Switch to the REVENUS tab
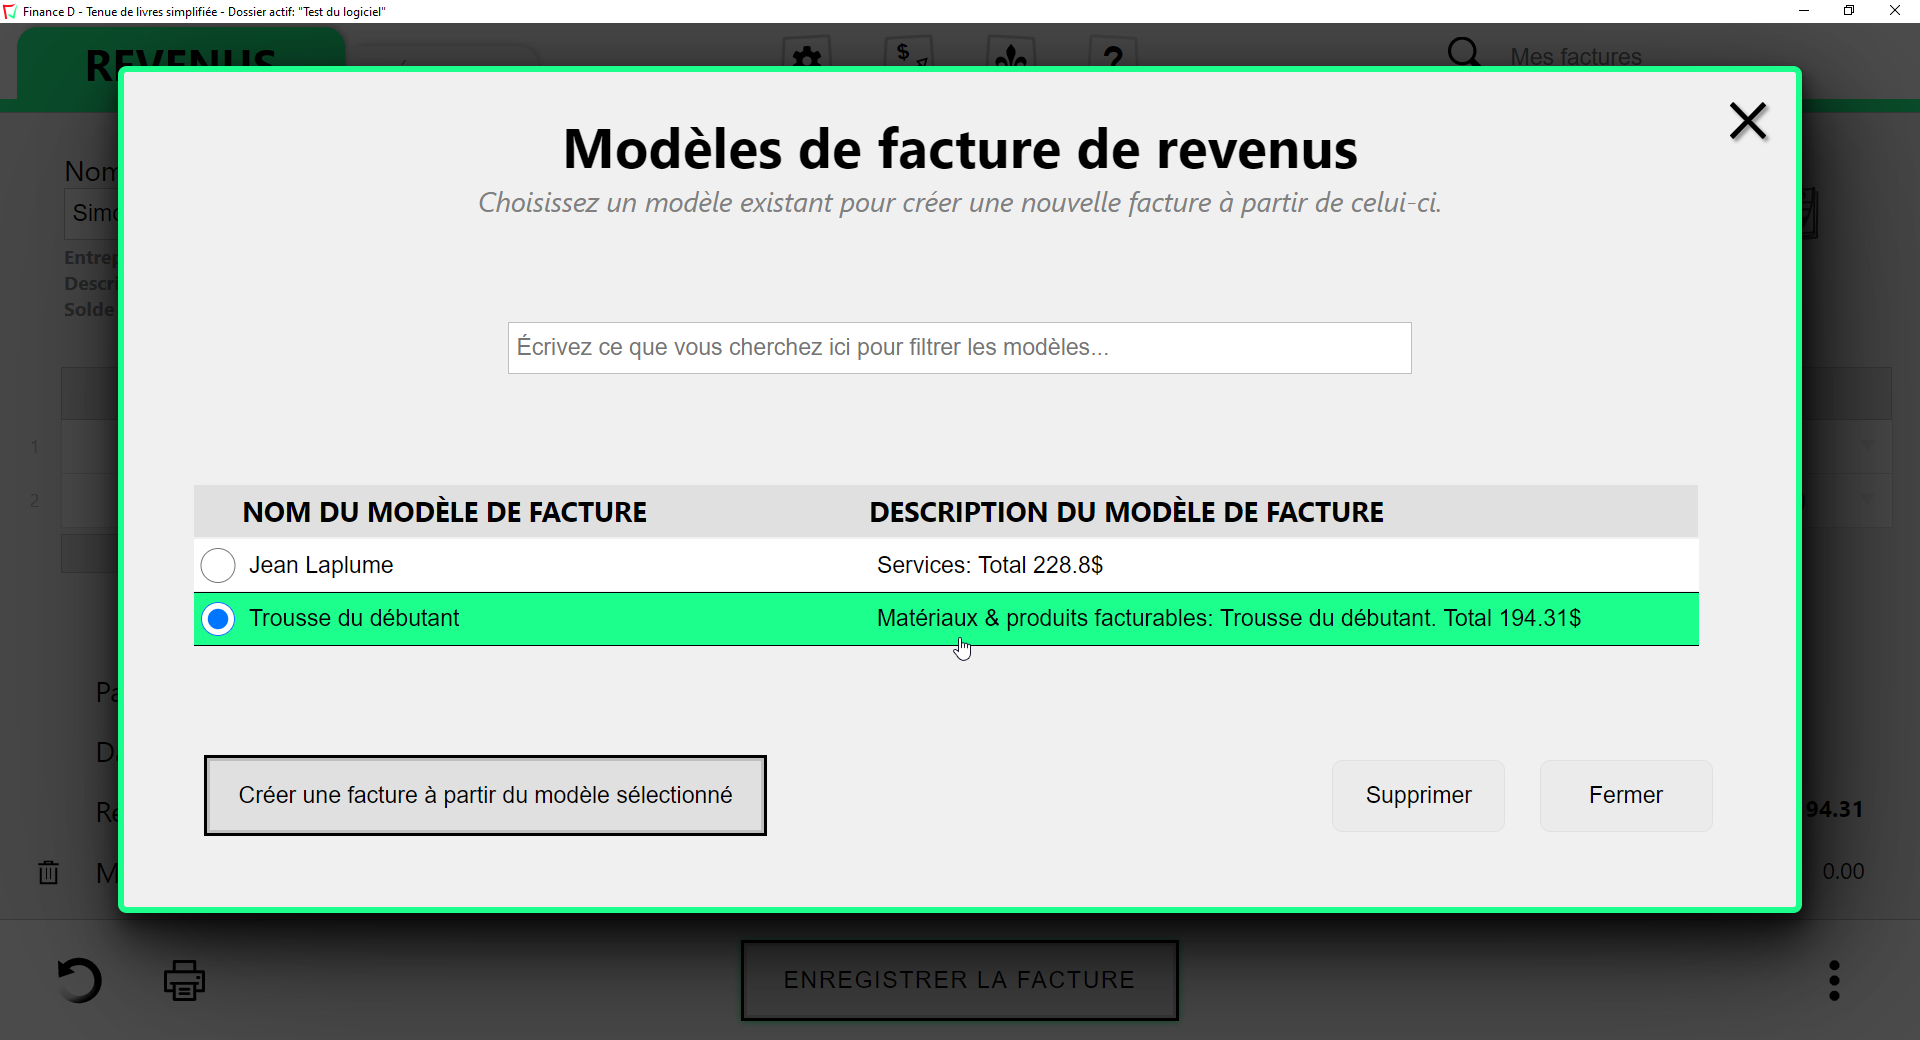The height and width of the screenshot is (1040, 1920). (x=180, y=64)
